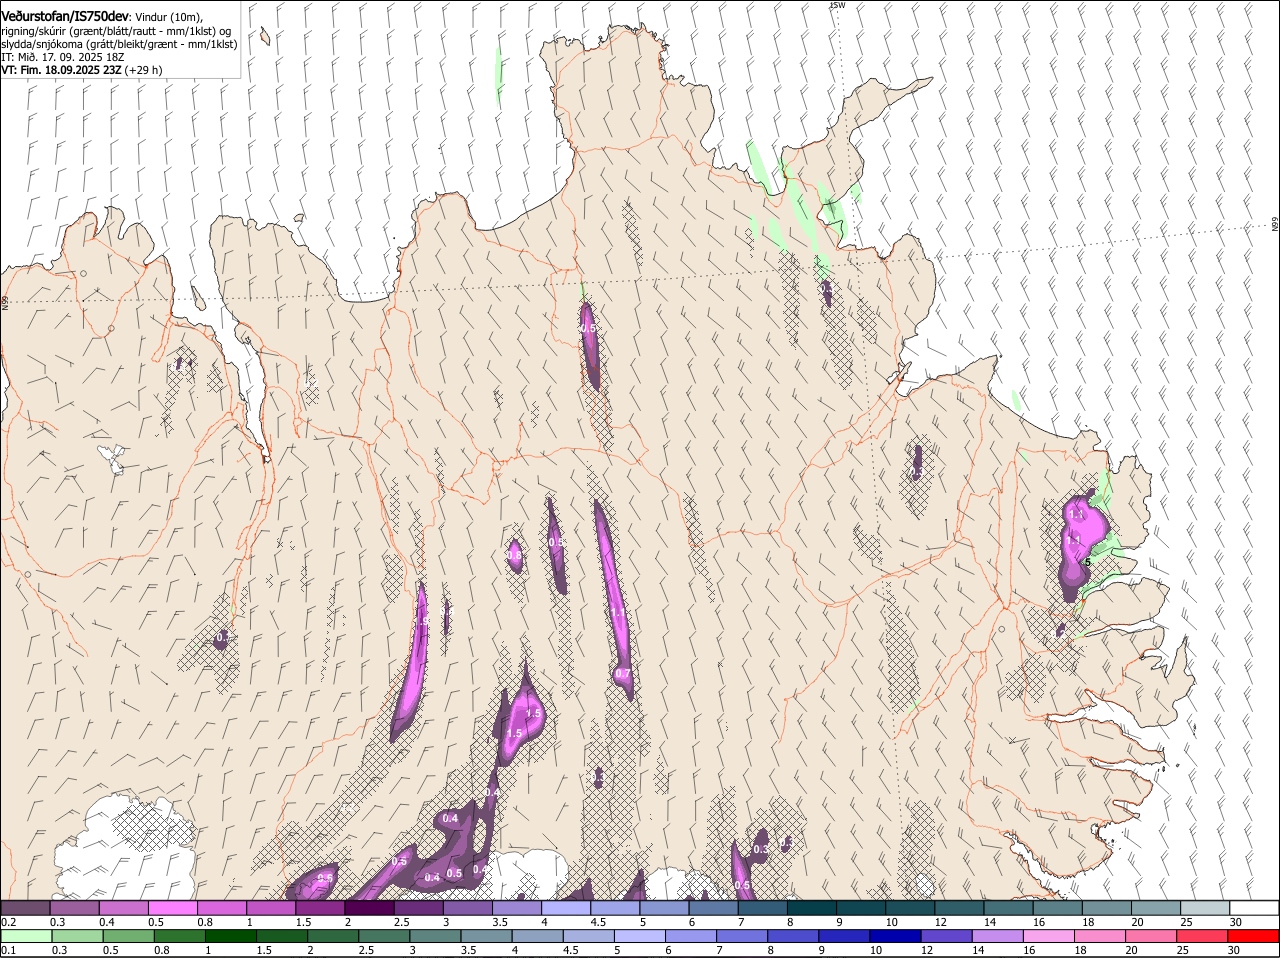The height and width of the screenshot is (958, 1280).
Task: Select the deep blue 10 swatch in the rain legend
Action: click(895, 936)
